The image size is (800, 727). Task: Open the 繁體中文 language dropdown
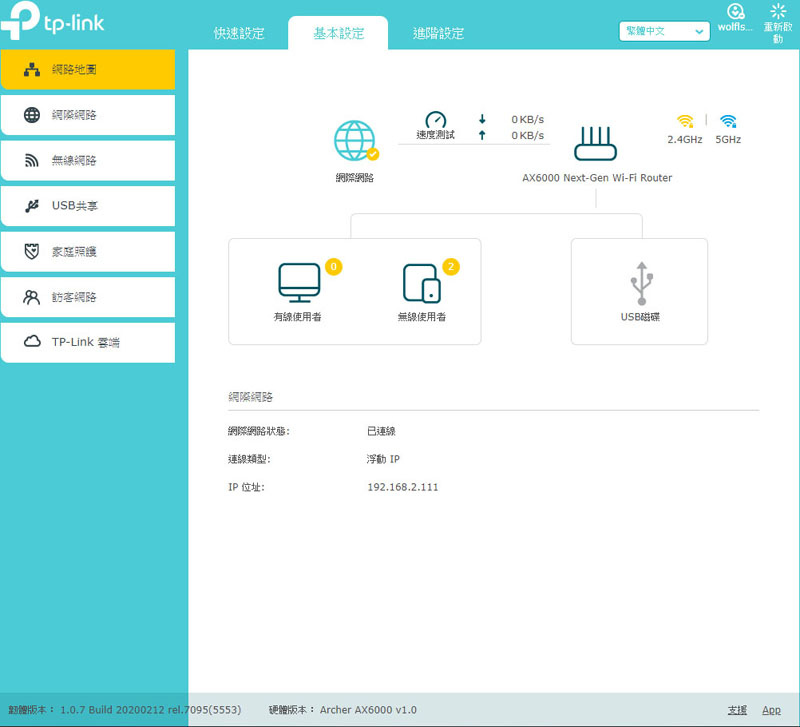(664, 31)
